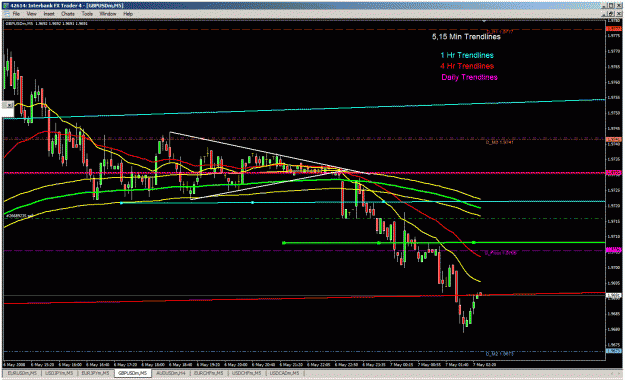
Task: Click the '5,15 Min Trendlines' white label
Action: click(466, 37)
